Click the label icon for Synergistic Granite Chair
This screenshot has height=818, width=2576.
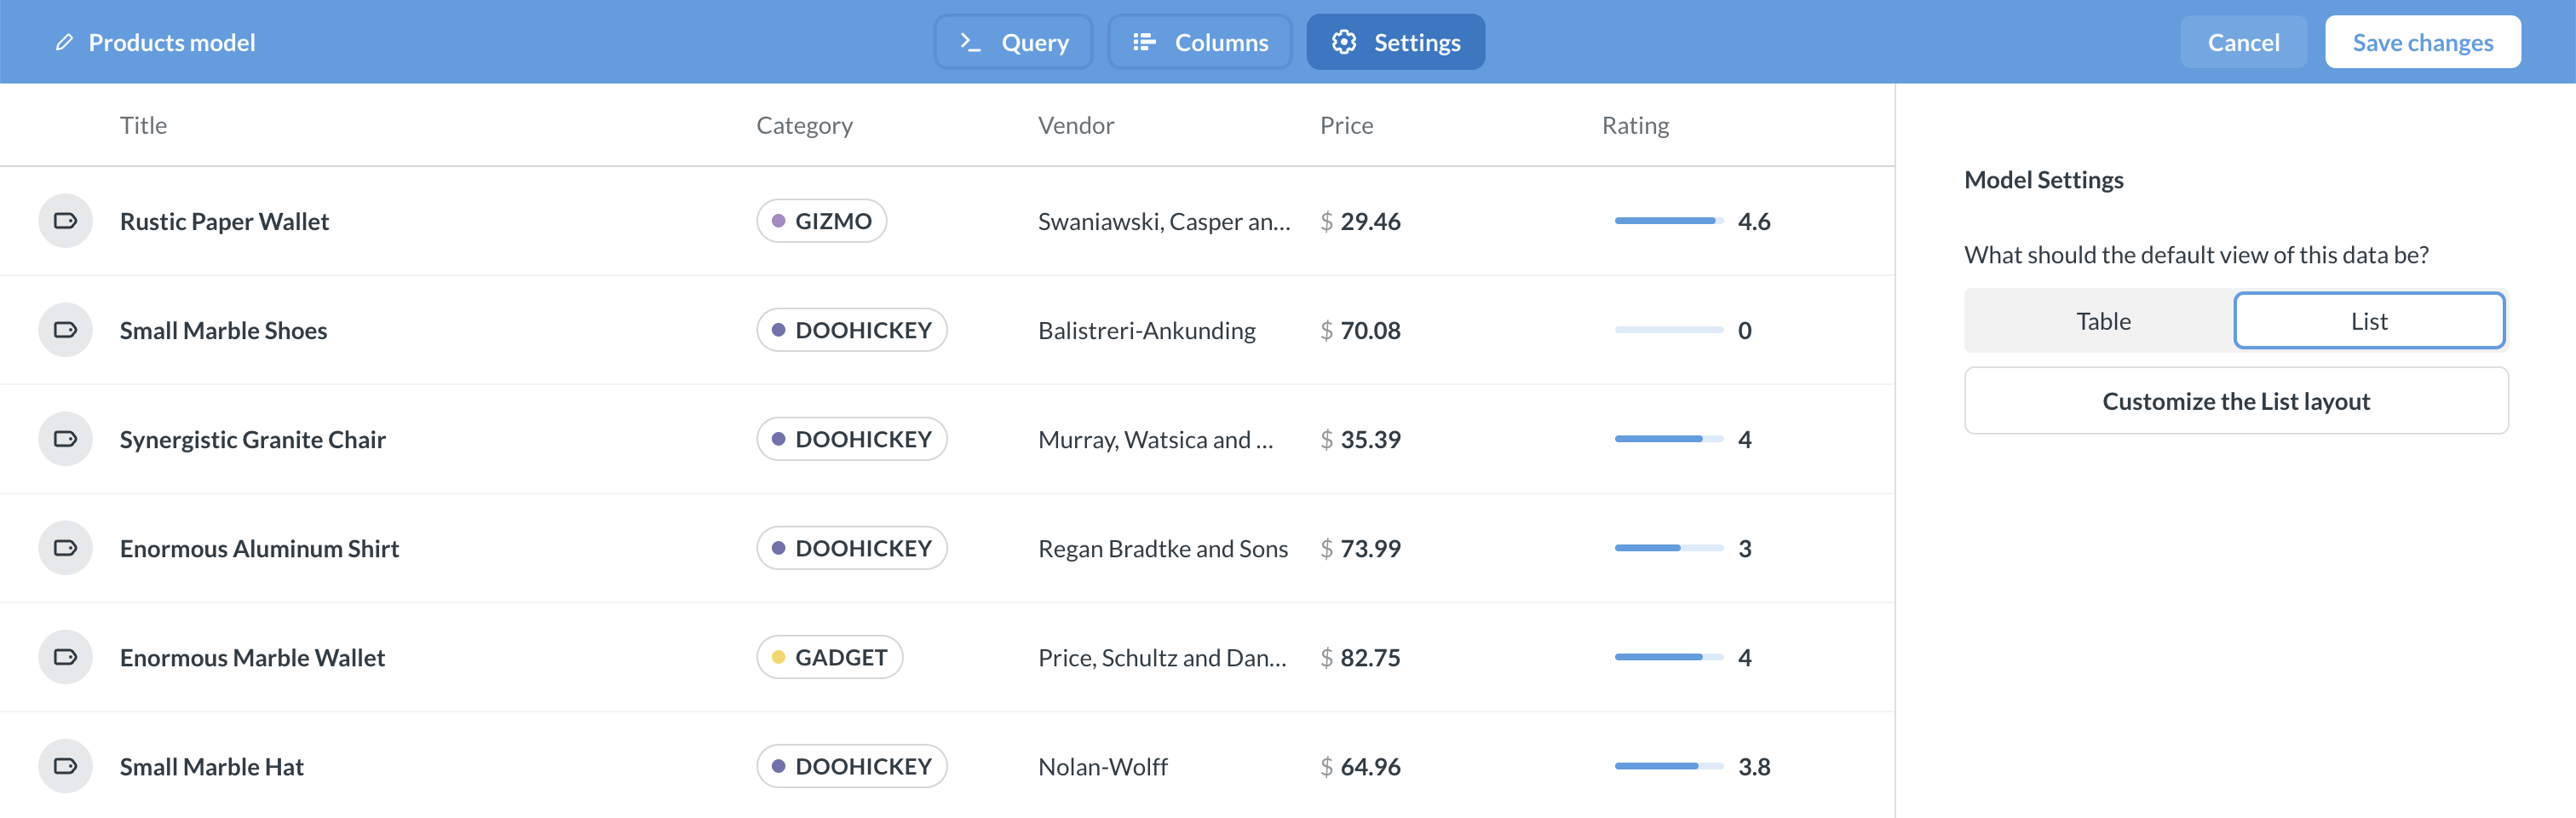click(x=65, y=439)
